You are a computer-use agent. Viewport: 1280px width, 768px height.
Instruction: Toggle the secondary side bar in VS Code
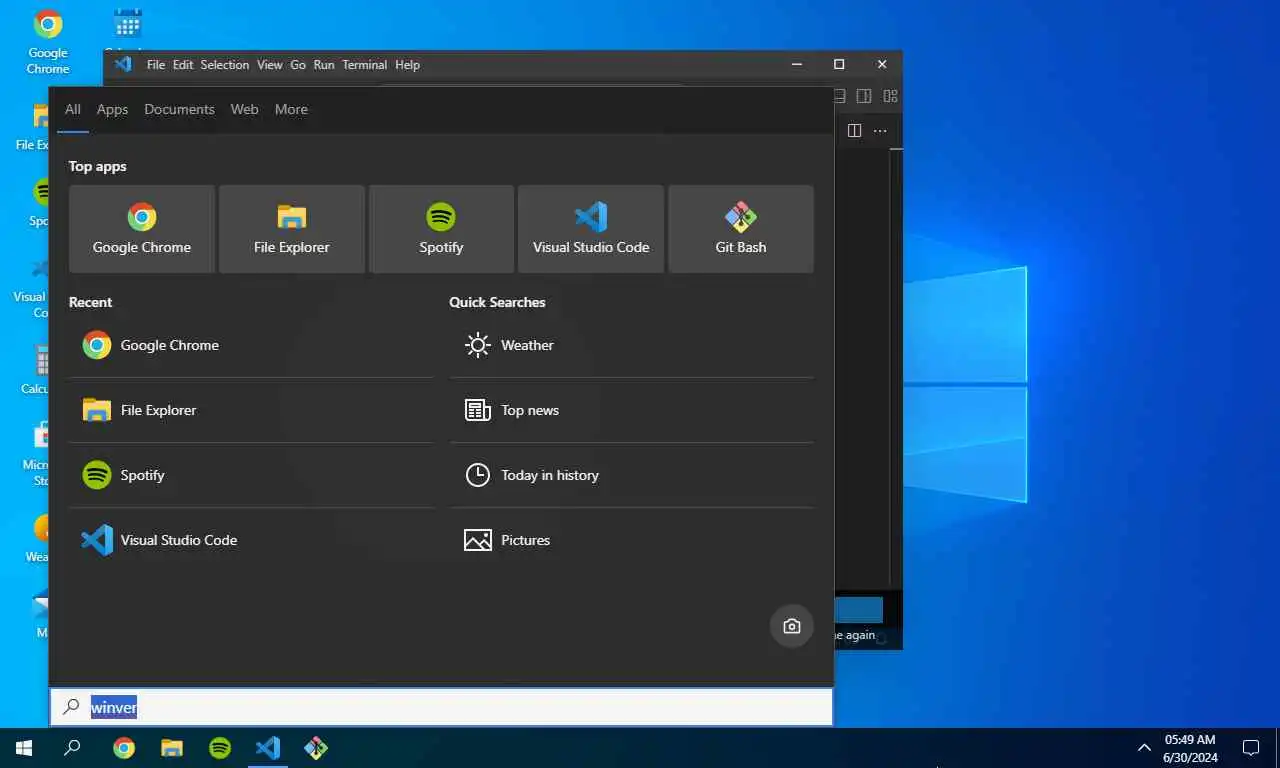point(864,96)
